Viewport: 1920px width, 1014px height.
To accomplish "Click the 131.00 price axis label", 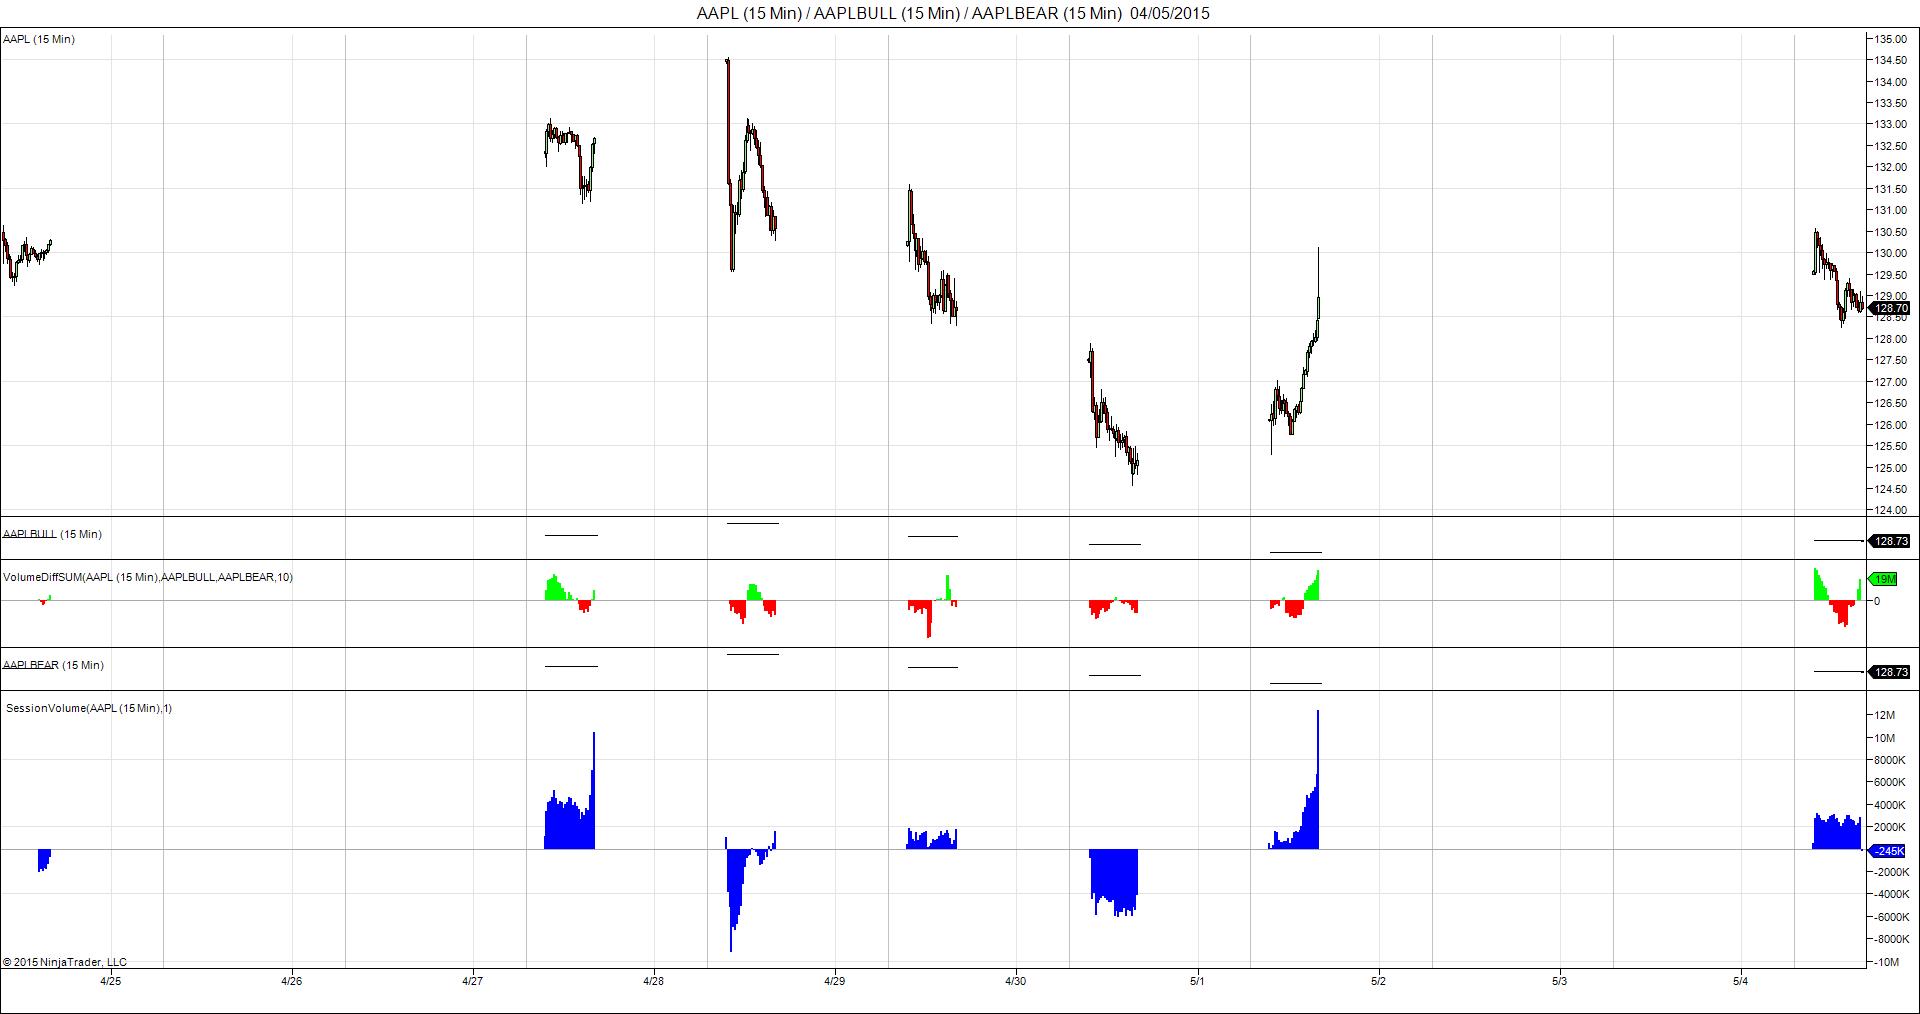I will click(x=1890, y=210).
